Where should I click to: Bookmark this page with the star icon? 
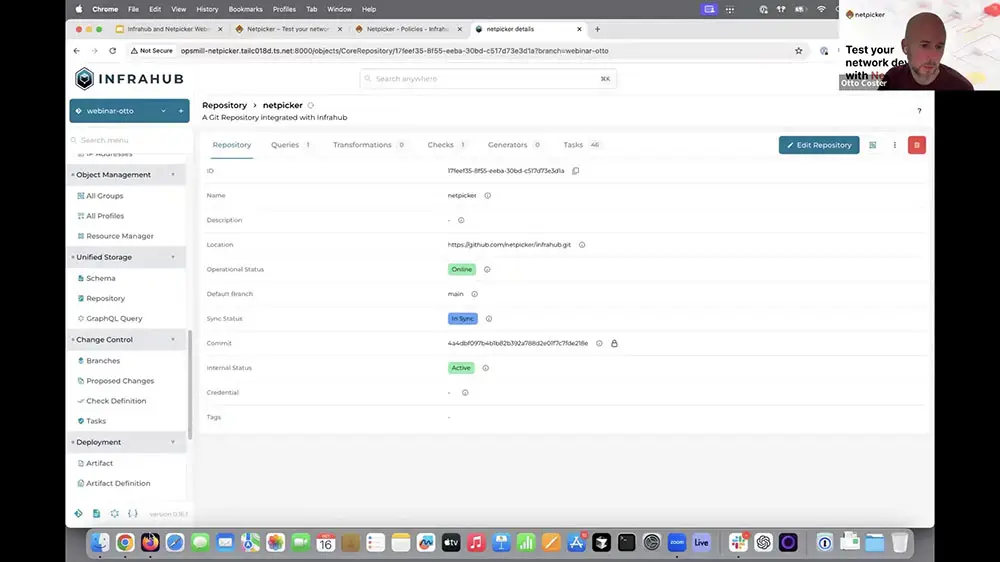click(x=798, y=51)
